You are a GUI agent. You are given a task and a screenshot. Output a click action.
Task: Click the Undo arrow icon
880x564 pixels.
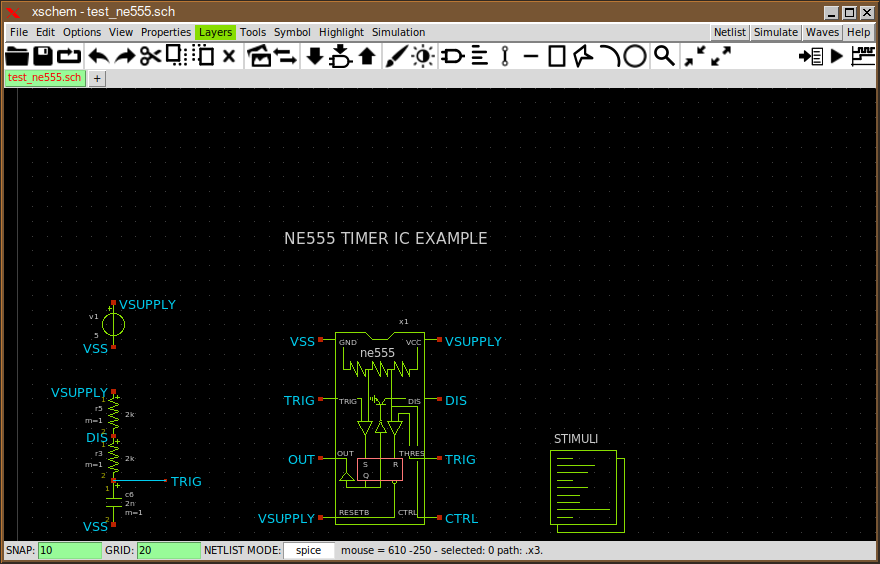[x=98, y=56]
